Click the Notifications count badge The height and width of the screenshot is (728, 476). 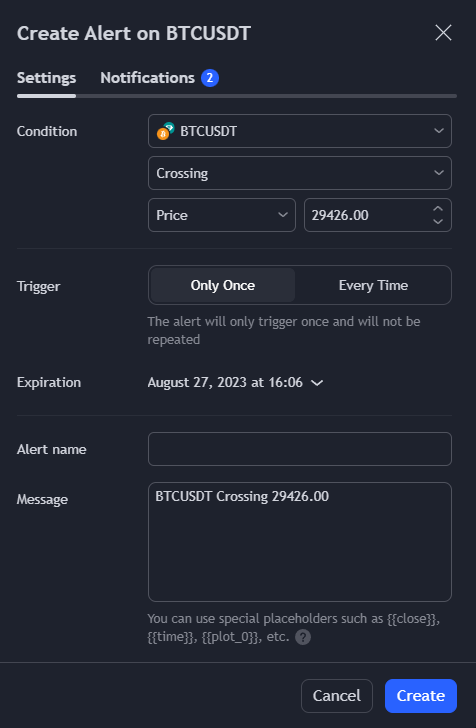[x=210, y=78]
